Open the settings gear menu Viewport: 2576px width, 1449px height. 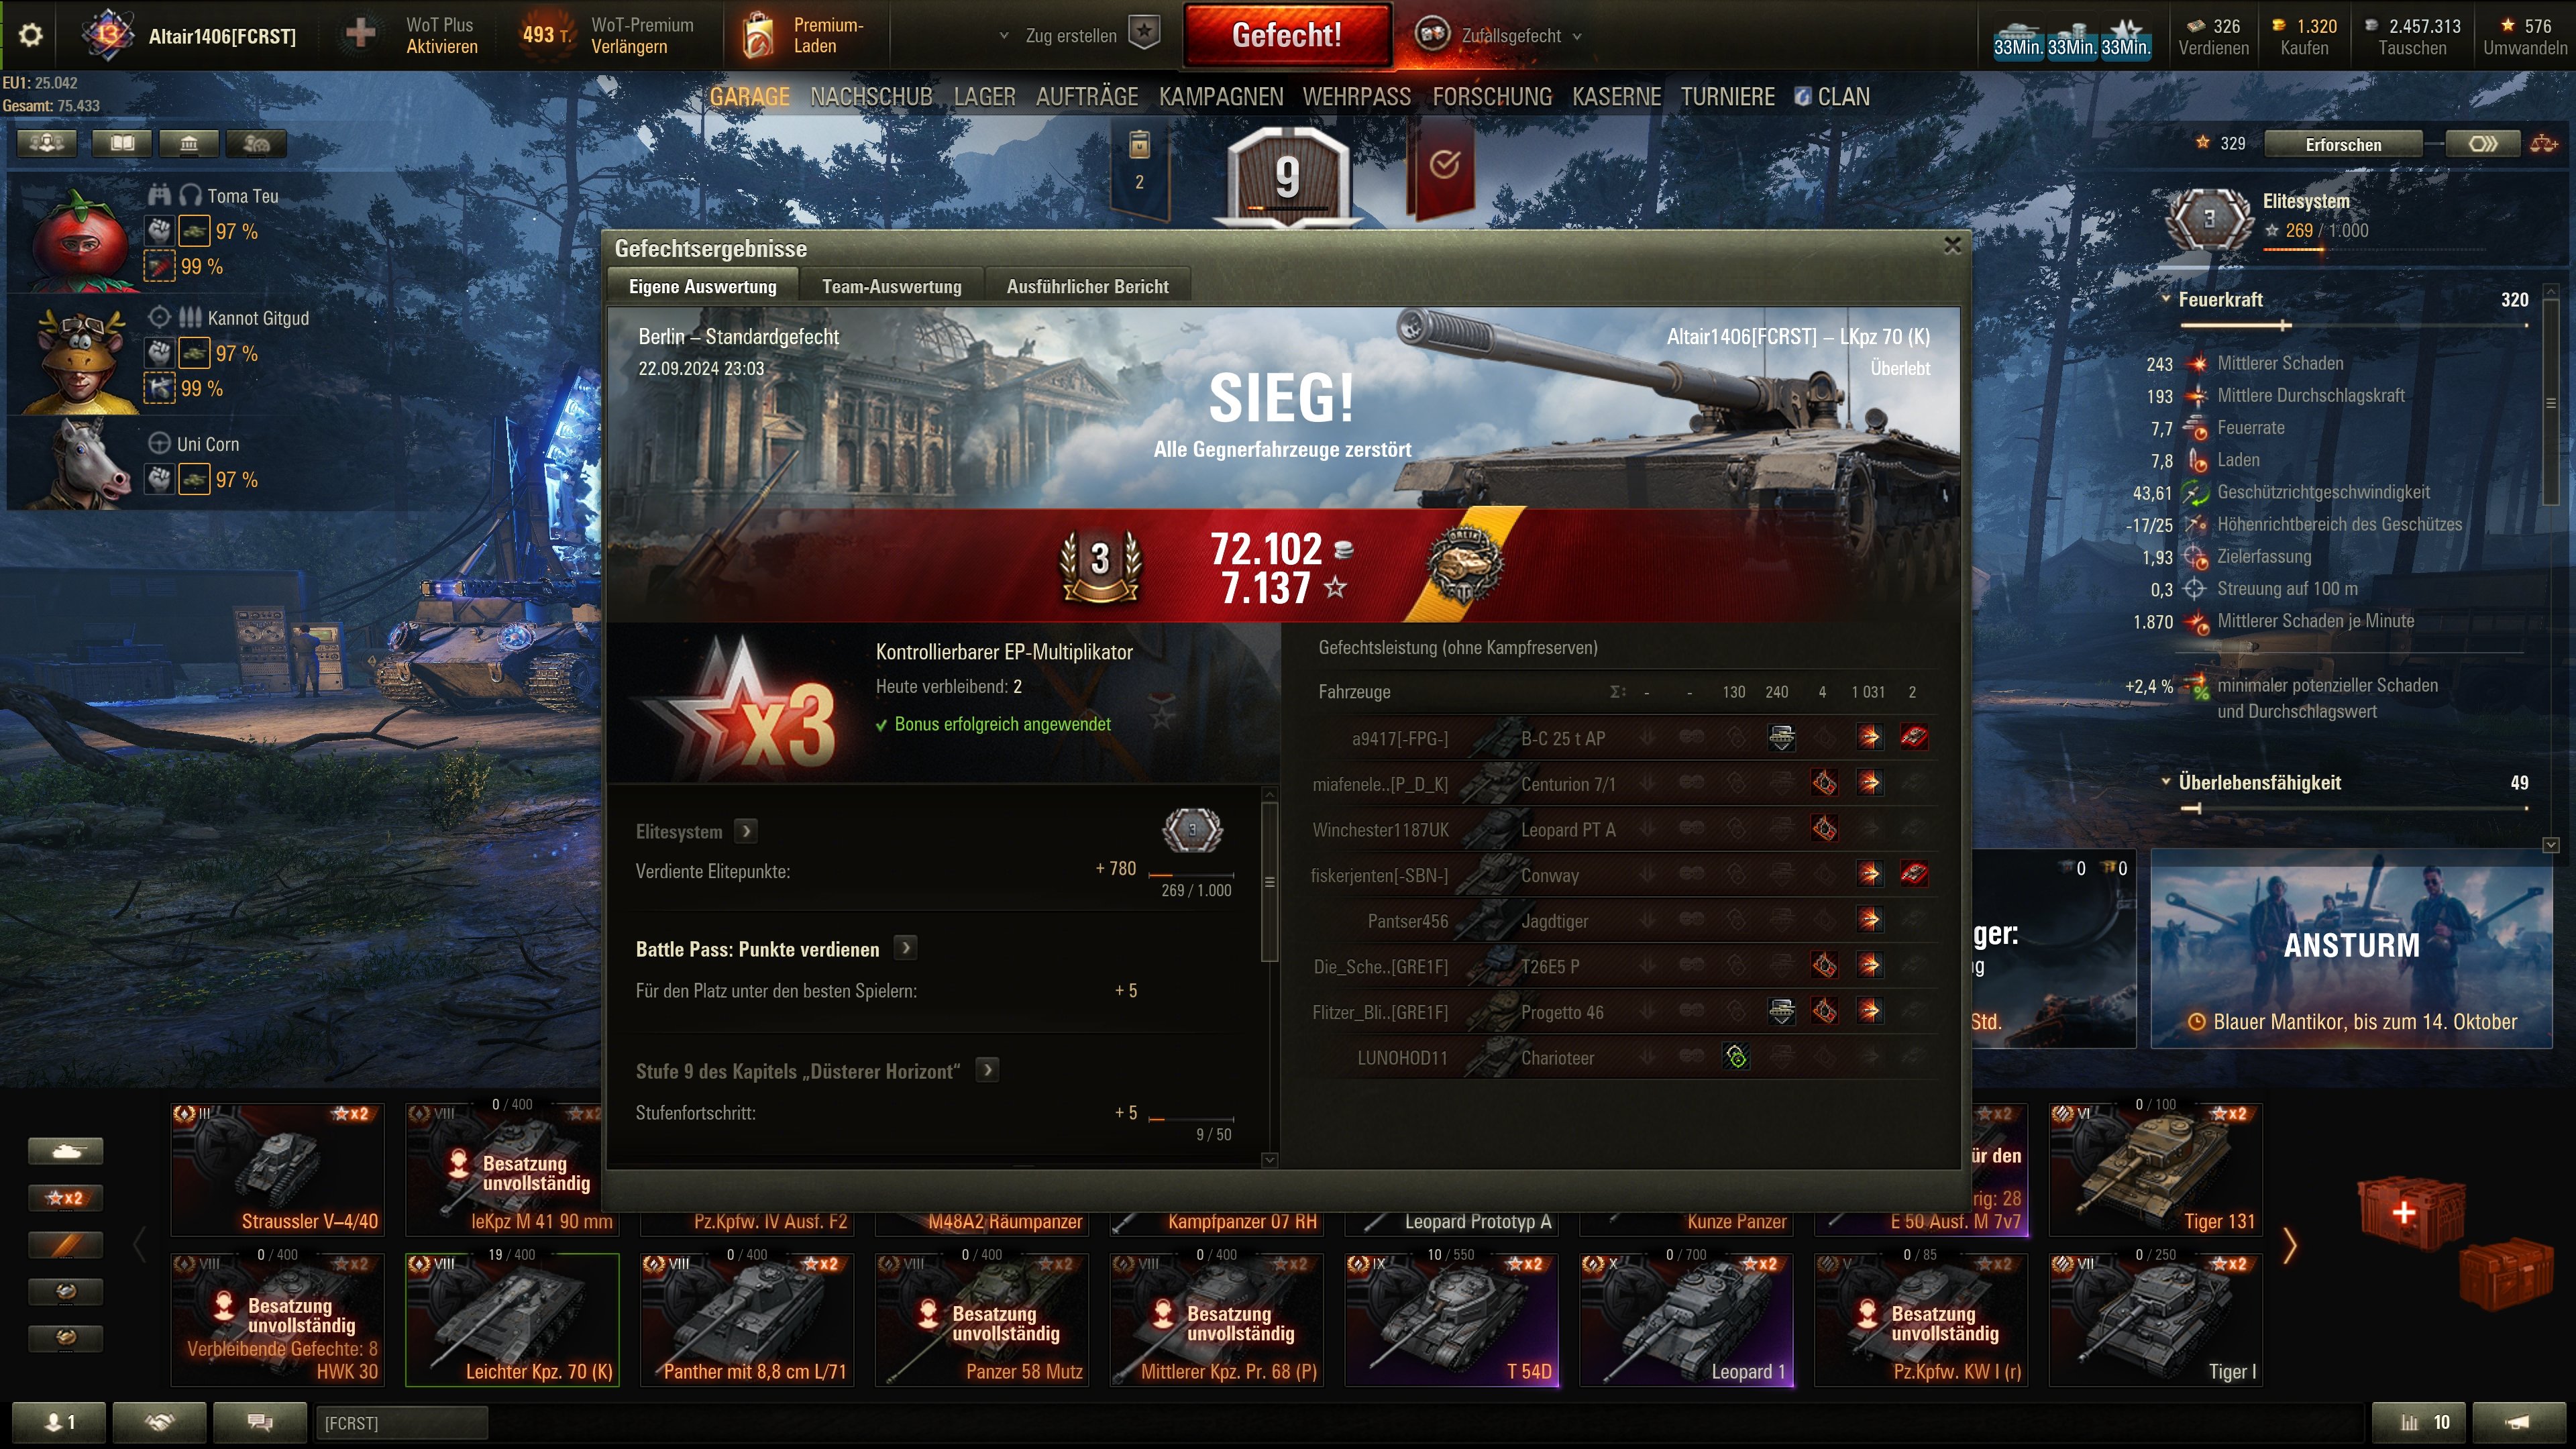pos(31,36)
